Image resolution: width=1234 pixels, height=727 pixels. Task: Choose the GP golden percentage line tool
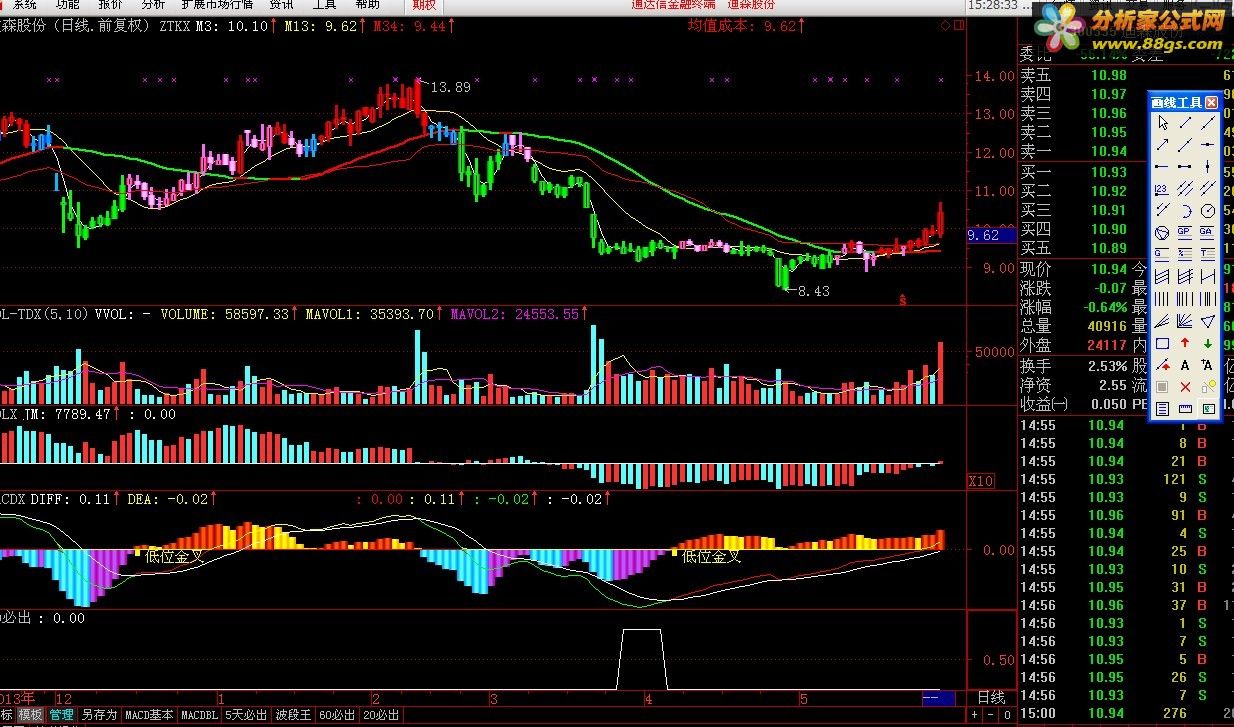pyautogui.click(x=1185, y=231)
